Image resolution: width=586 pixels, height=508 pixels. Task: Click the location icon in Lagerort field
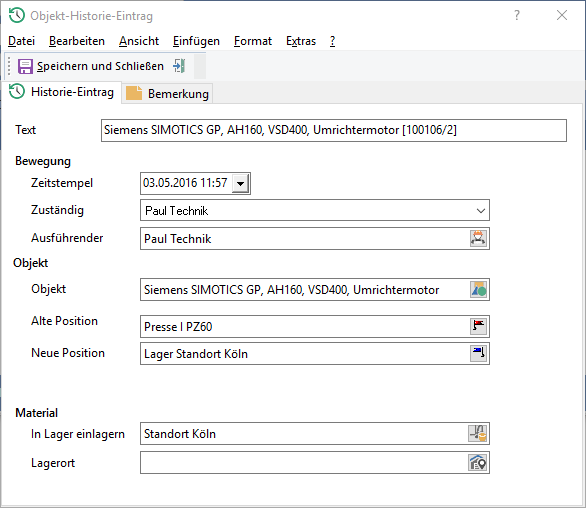click(478, 463)
